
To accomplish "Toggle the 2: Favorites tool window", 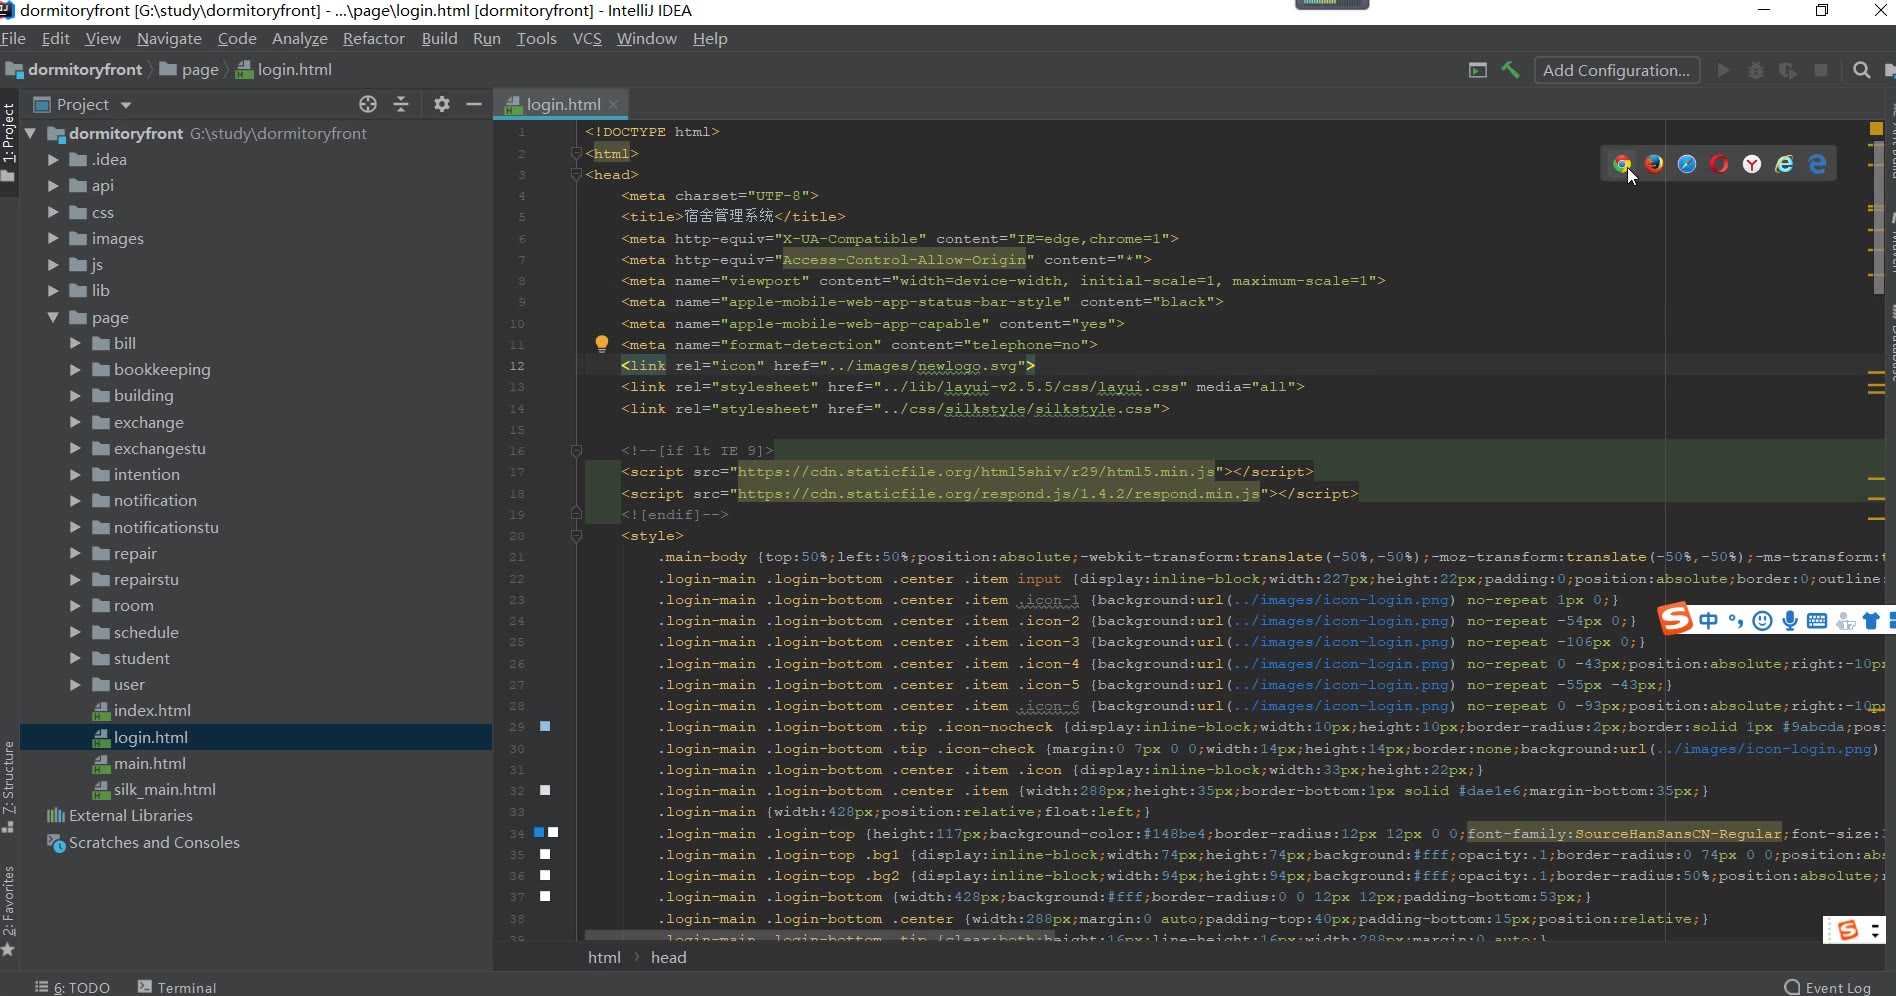I will point(9,911).
